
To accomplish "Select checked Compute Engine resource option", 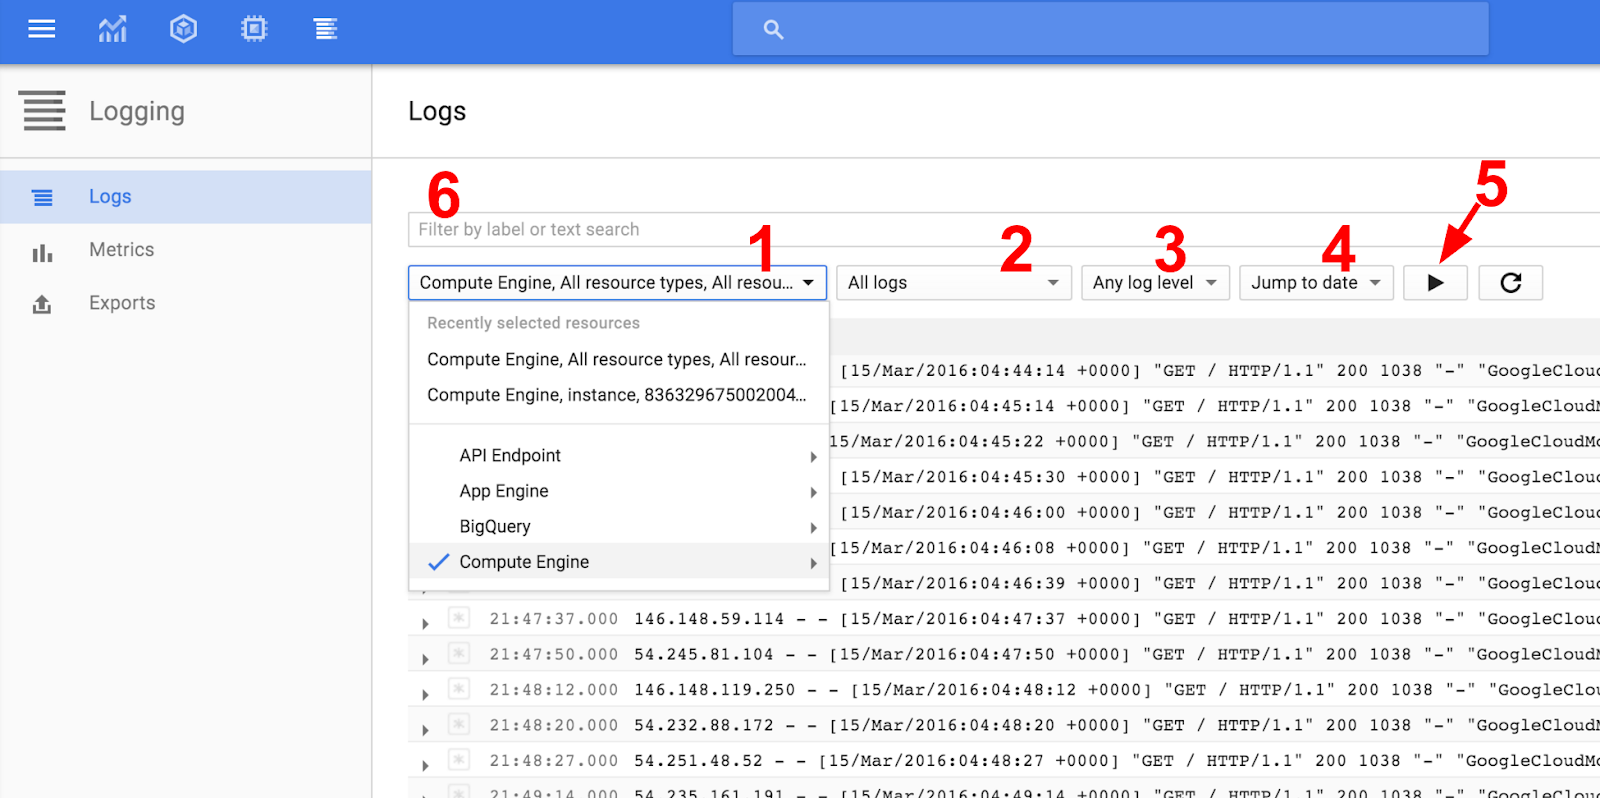I will pyautogui.click(x=524, y=562).
